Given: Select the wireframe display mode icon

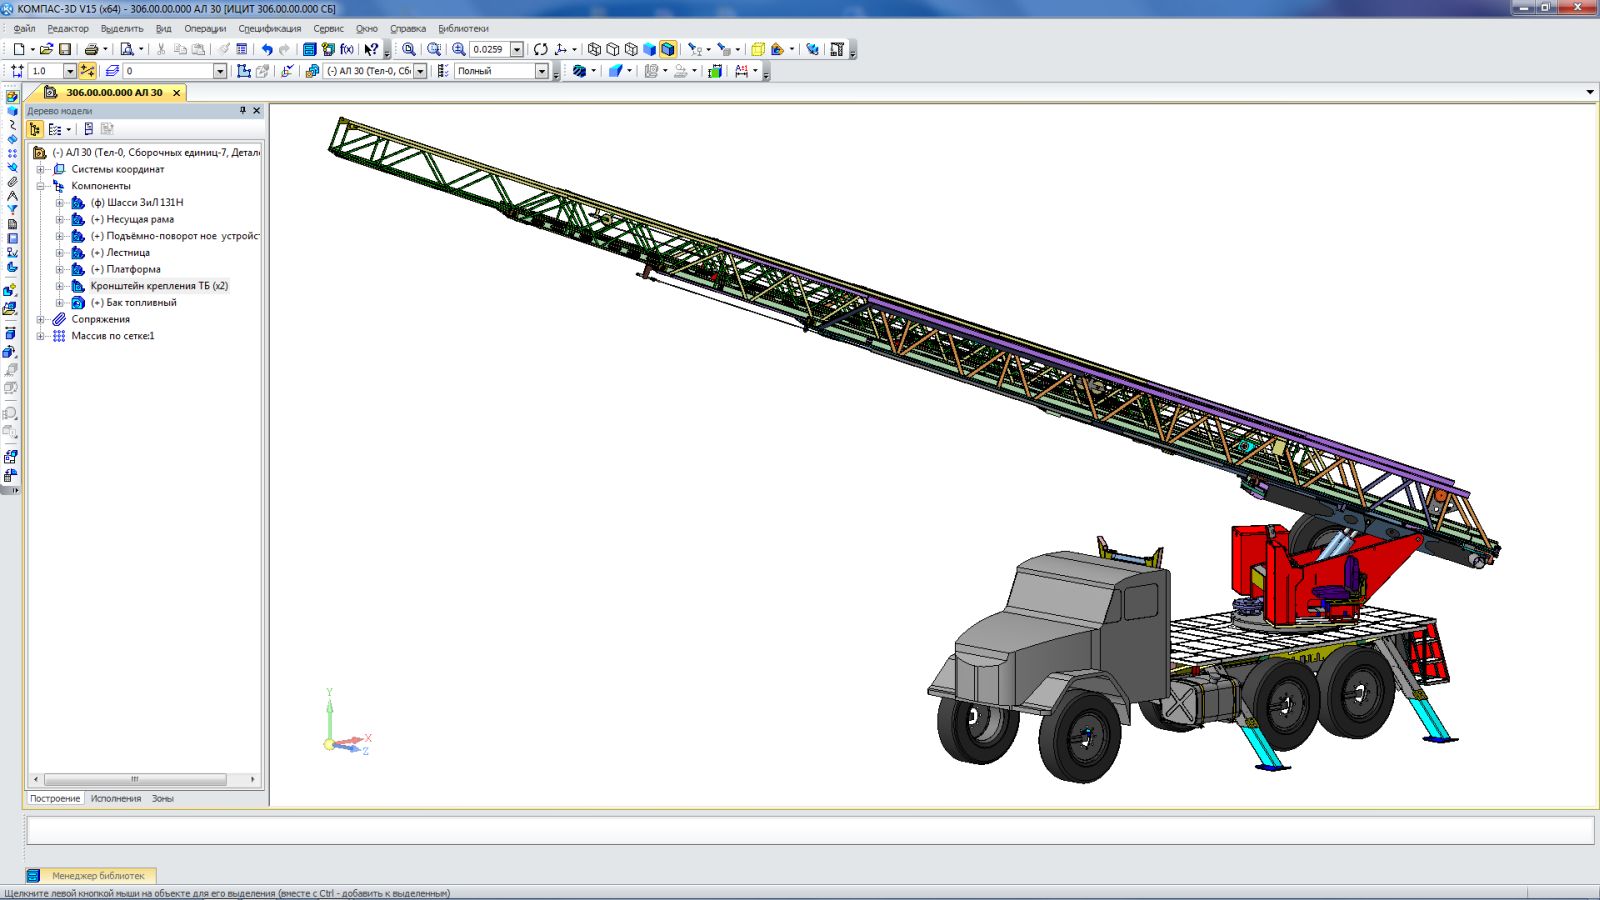Looking at the screenshot, I should click(x=594, y=49).
